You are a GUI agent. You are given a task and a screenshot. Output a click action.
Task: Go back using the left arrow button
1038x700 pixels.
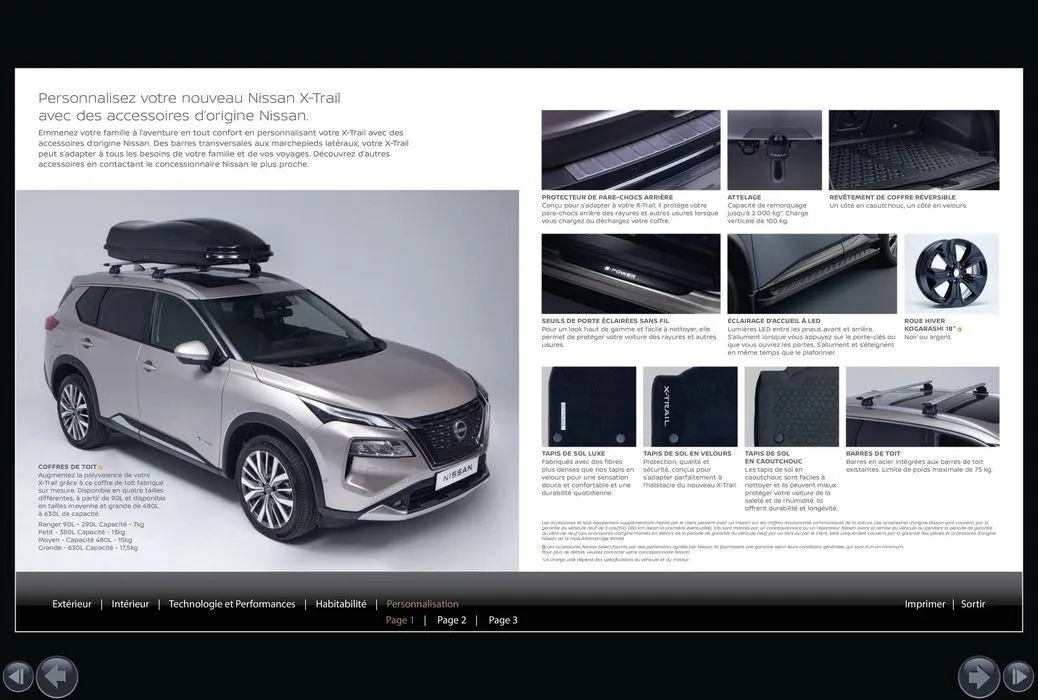[x=57, y=676]
